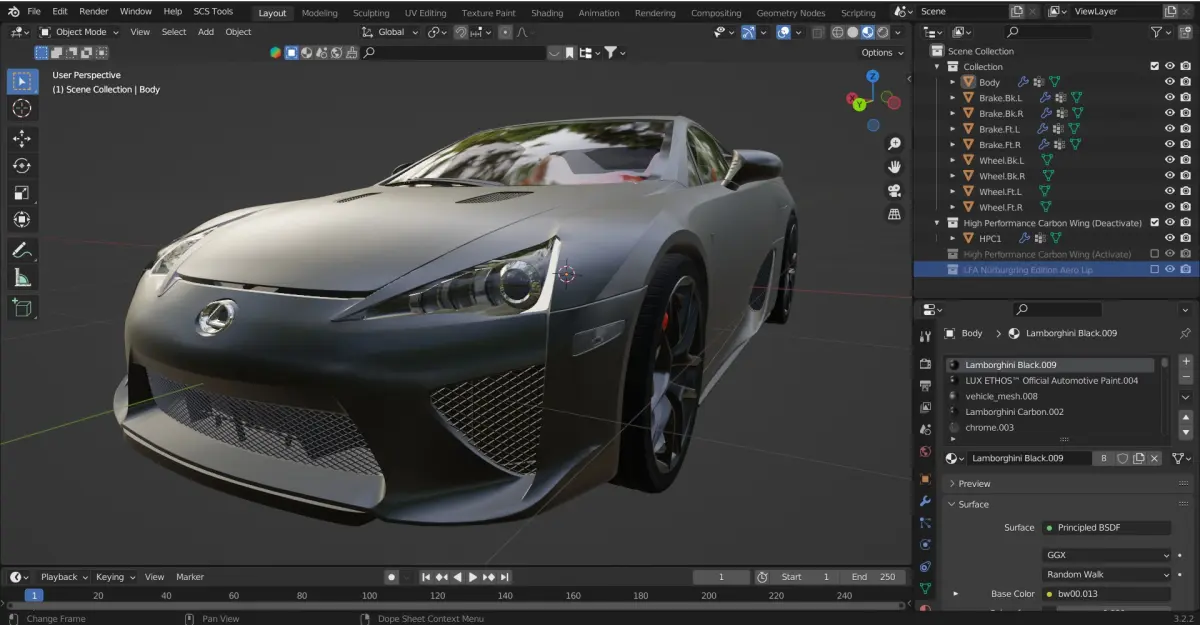Select the Annotate tool
Image resolution: width=1200 pixels, height=625 pixels.
tap(22, 250)
